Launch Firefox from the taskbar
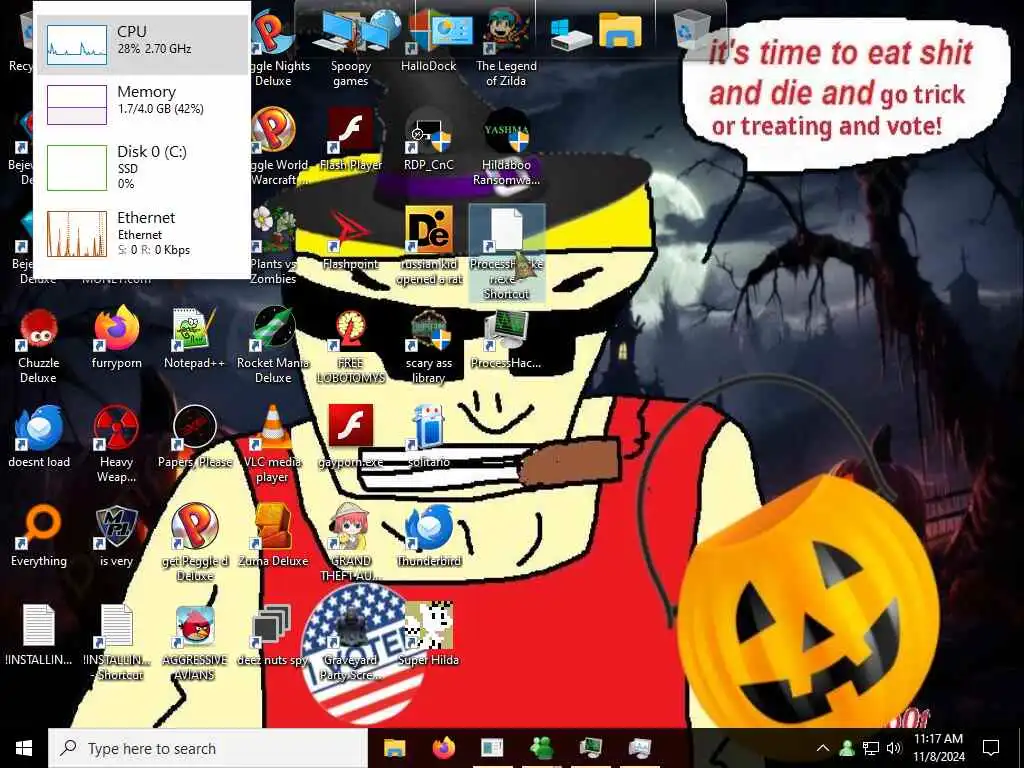This screenshot has height=768, width=1024. click(x=443, y=748)
